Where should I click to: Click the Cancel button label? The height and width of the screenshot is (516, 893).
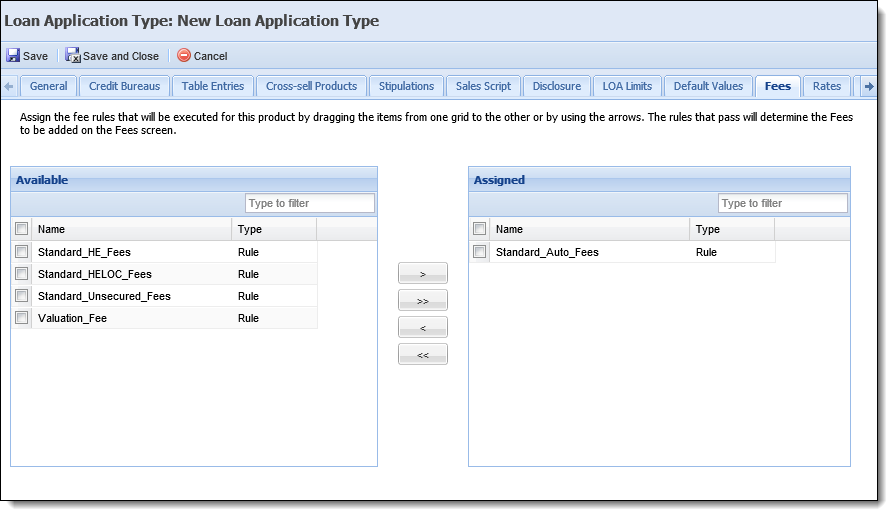(211, 56)
